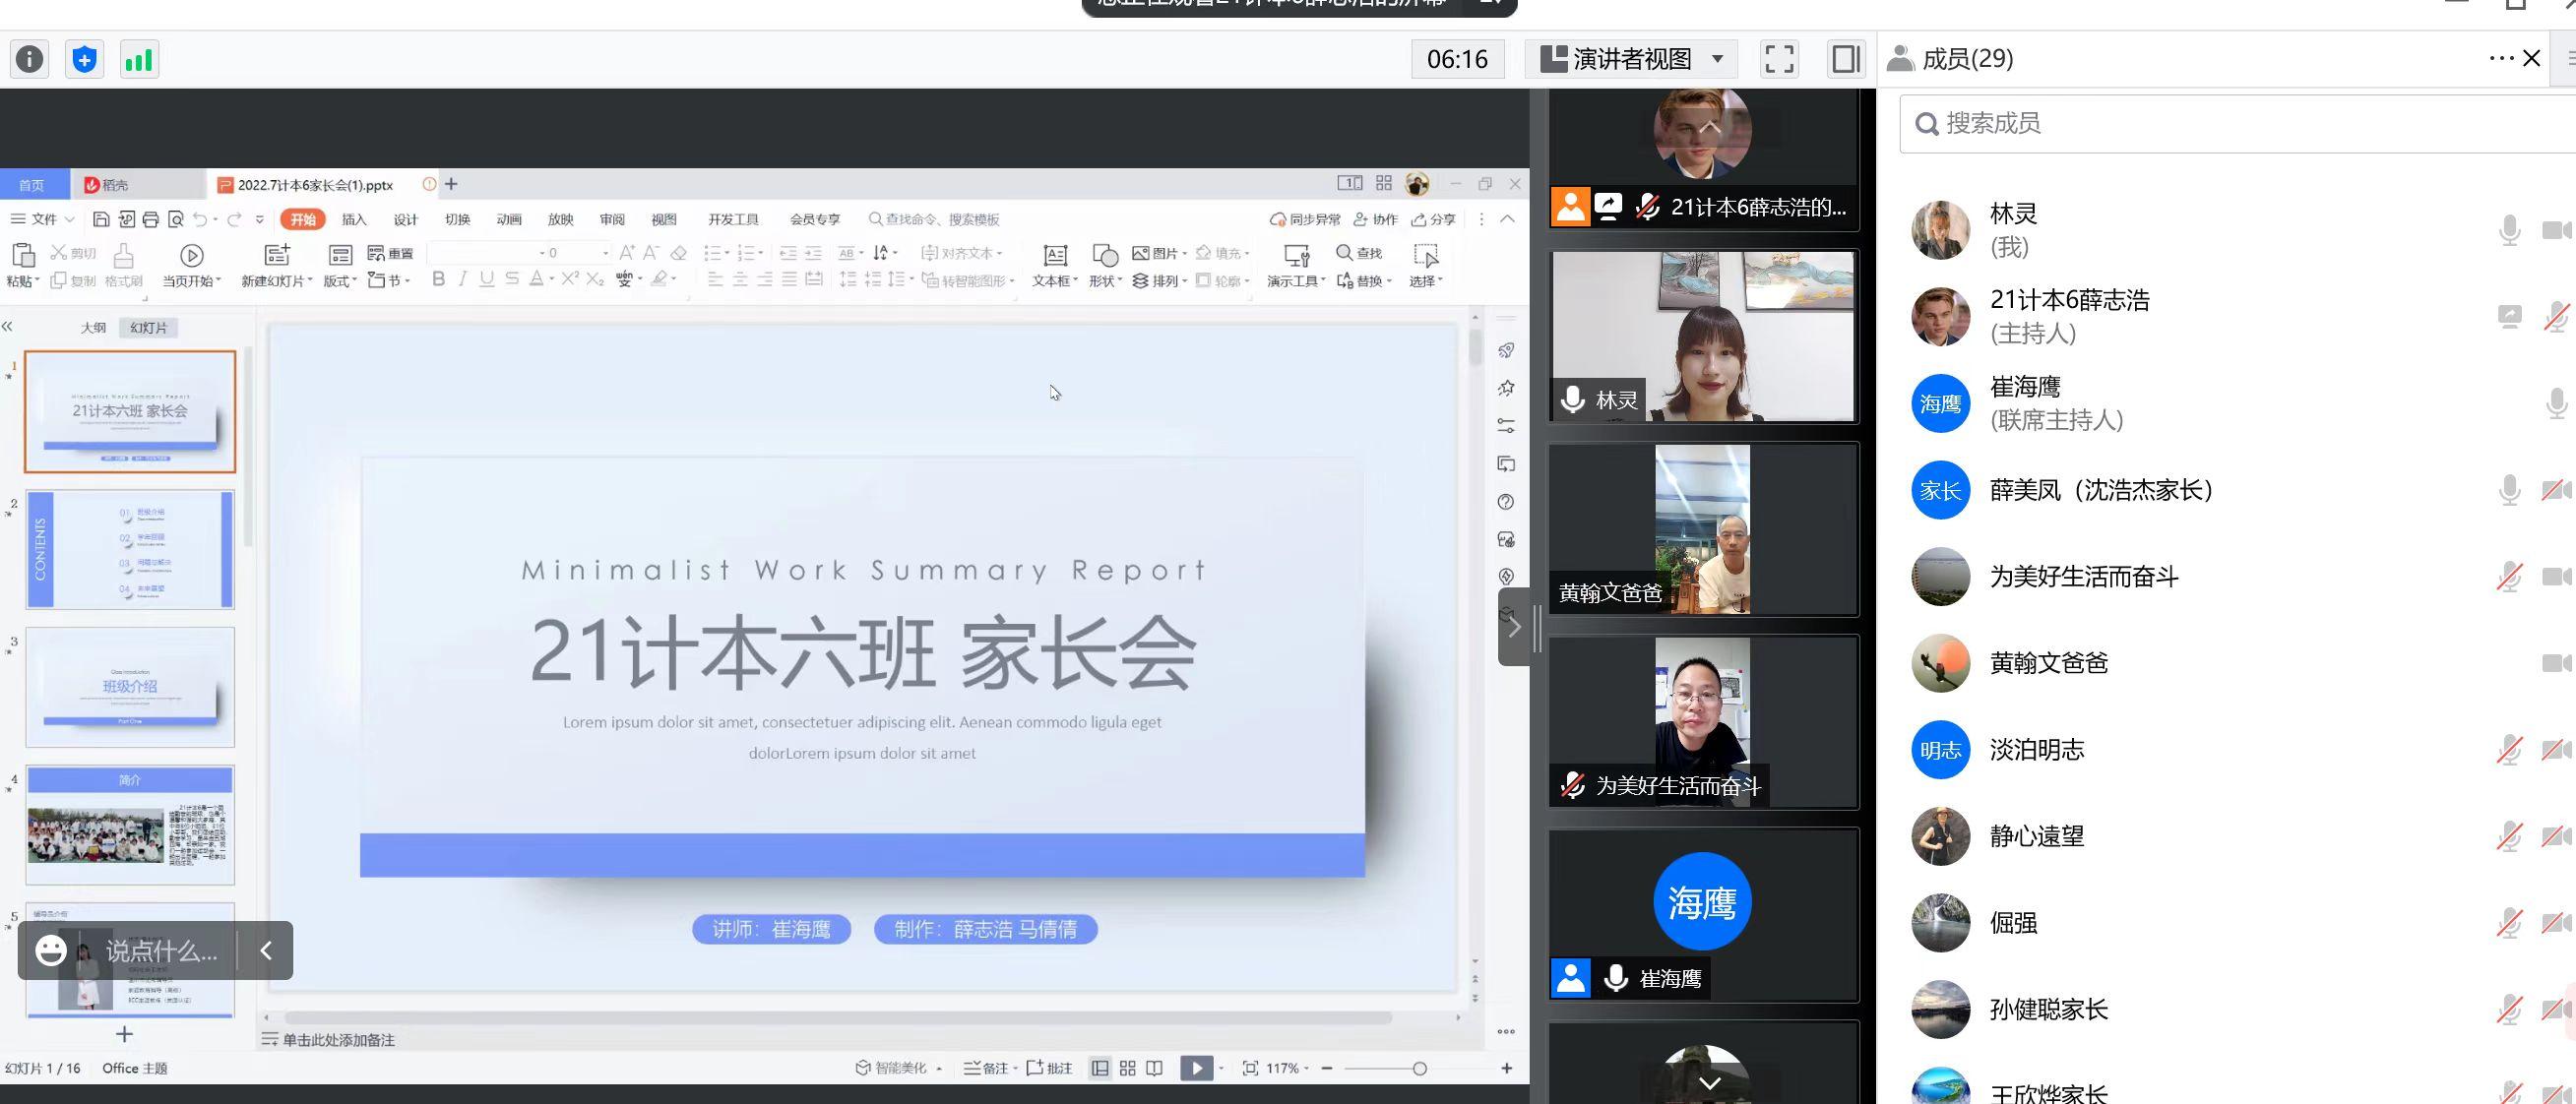Screen dimensions: 2576x1104
Task: Toggle camera of 薛美凤（沈浩杰家长）
Action: click(x=2557, y=490)
